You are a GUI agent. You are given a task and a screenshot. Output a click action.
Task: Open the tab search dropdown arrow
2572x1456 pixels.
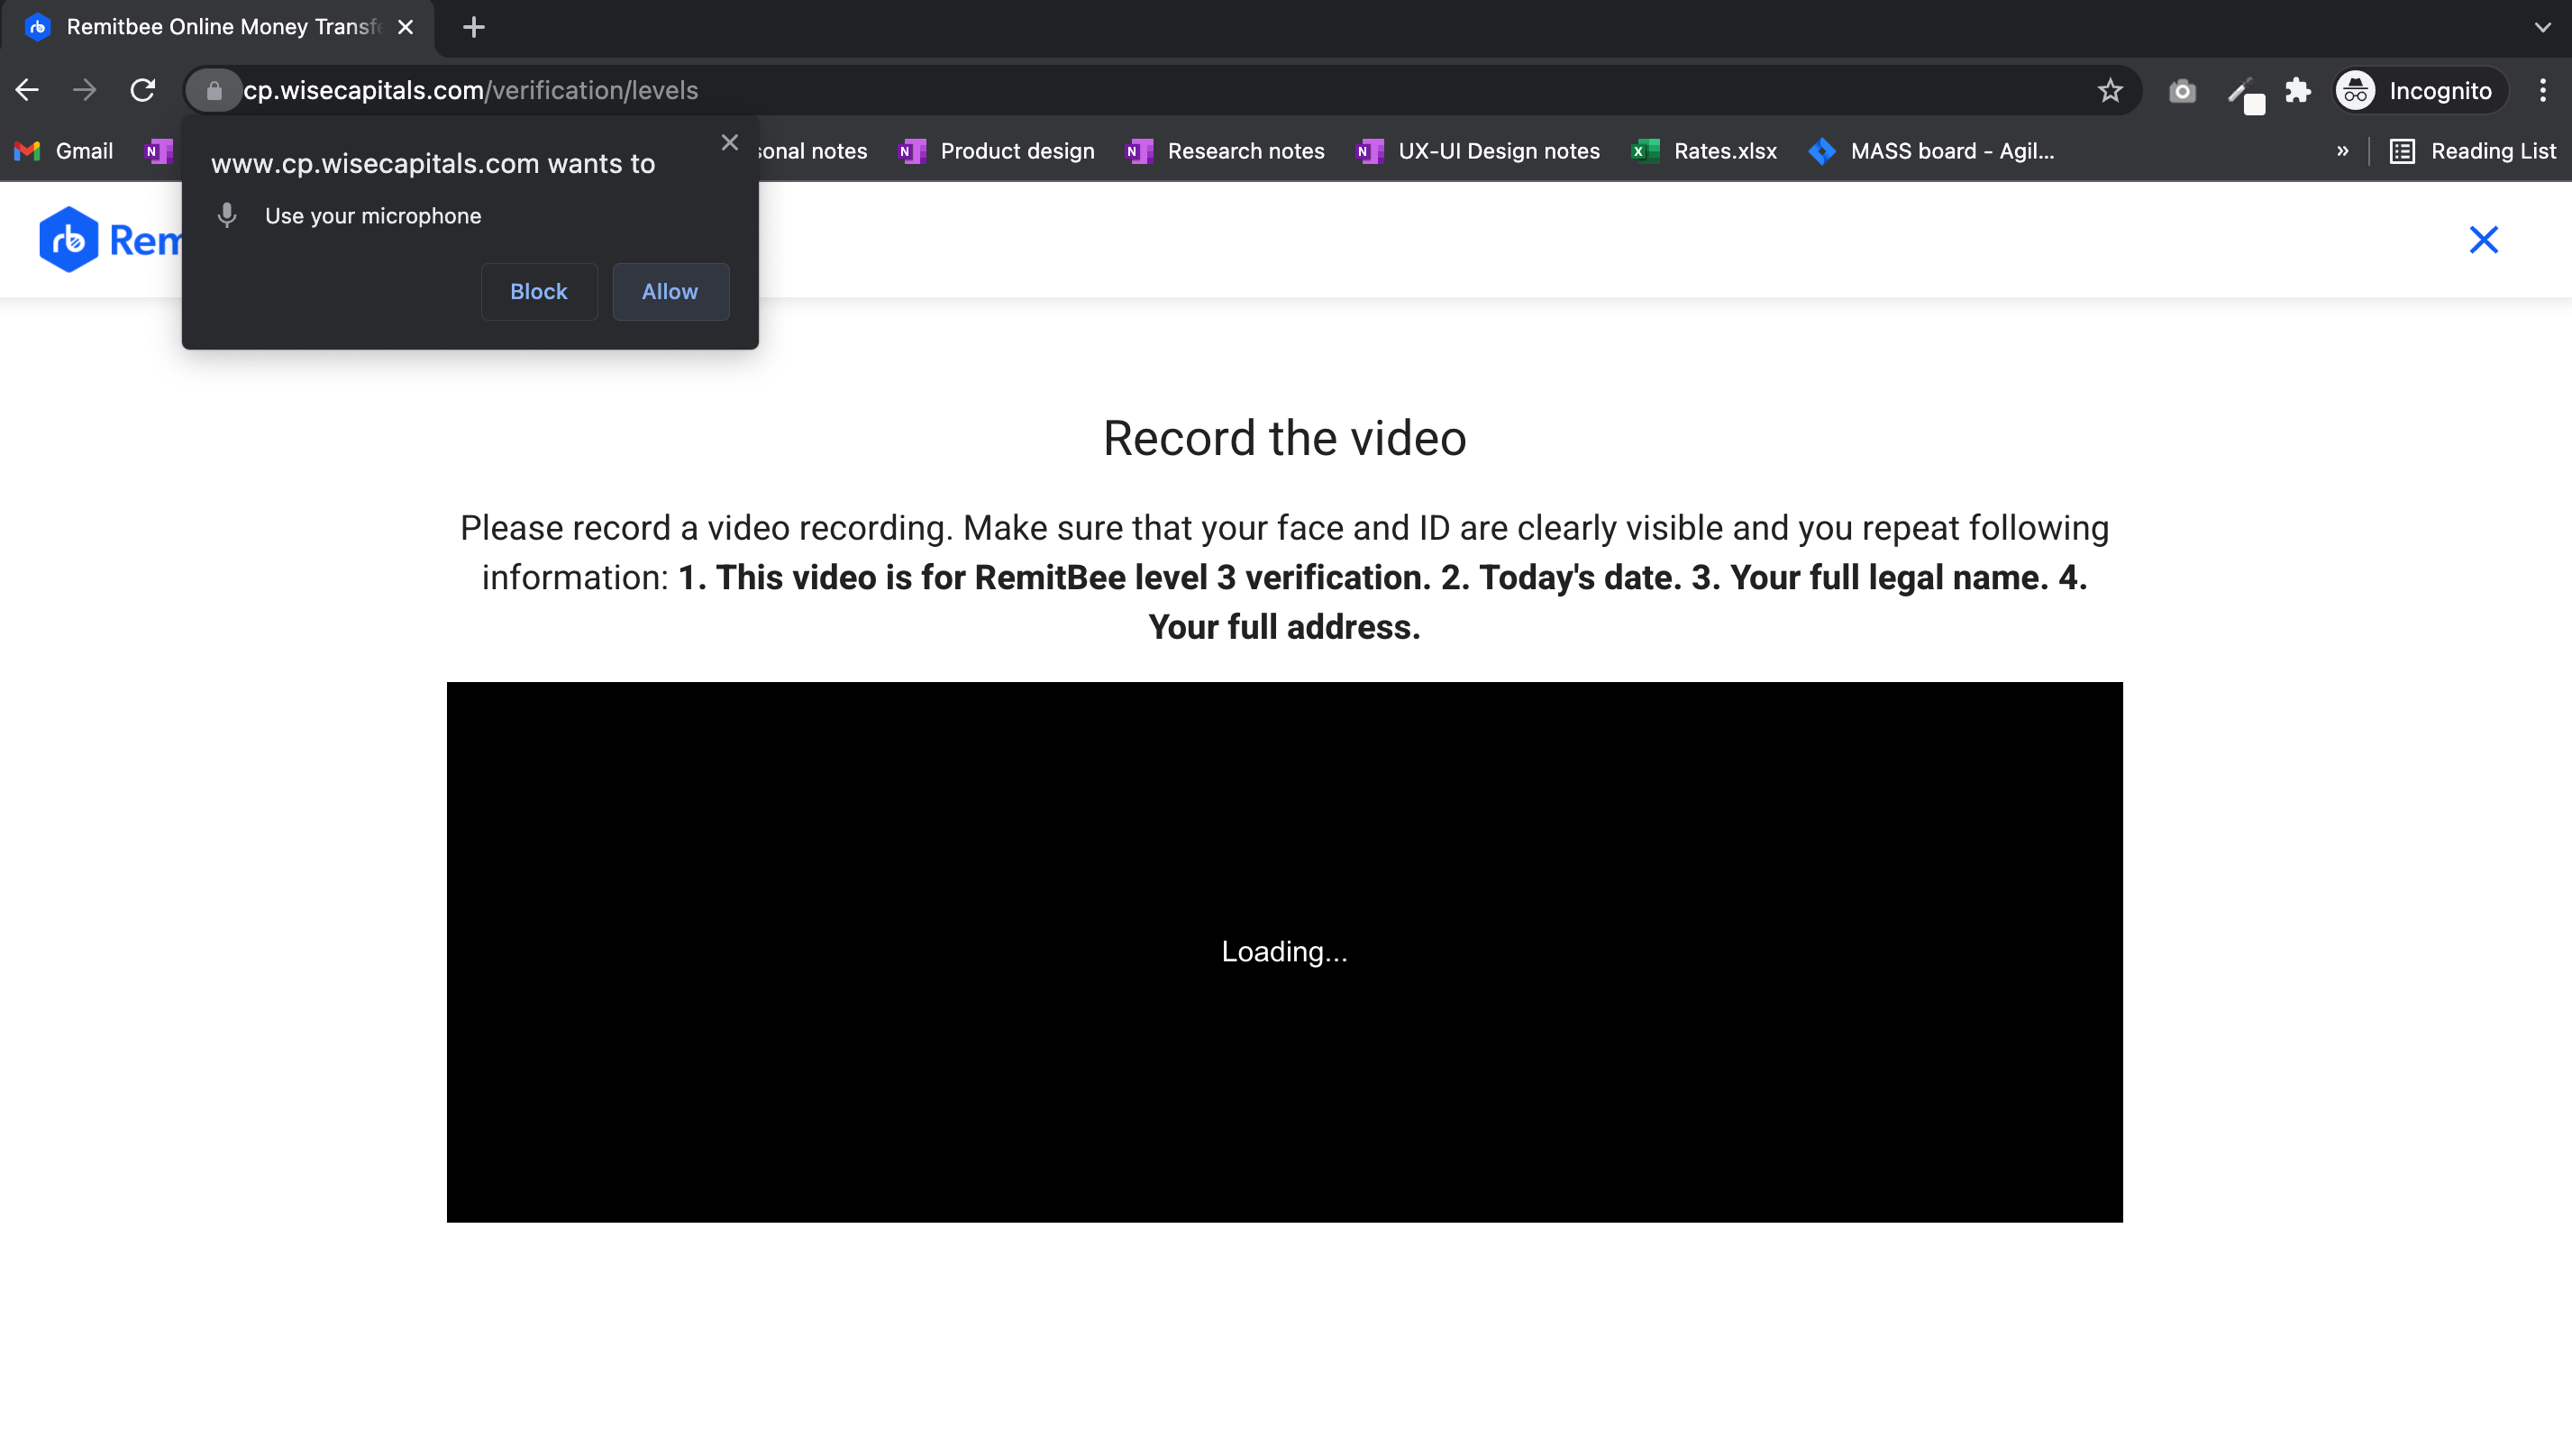pyautogui.click(x=2543, y=27)
